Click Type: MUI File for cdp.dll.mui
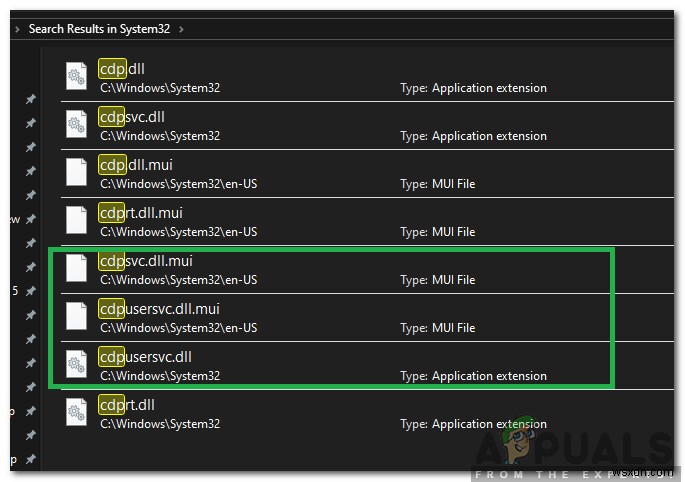The height and width of the screenshot is (482, 685). tap(438, 184)
